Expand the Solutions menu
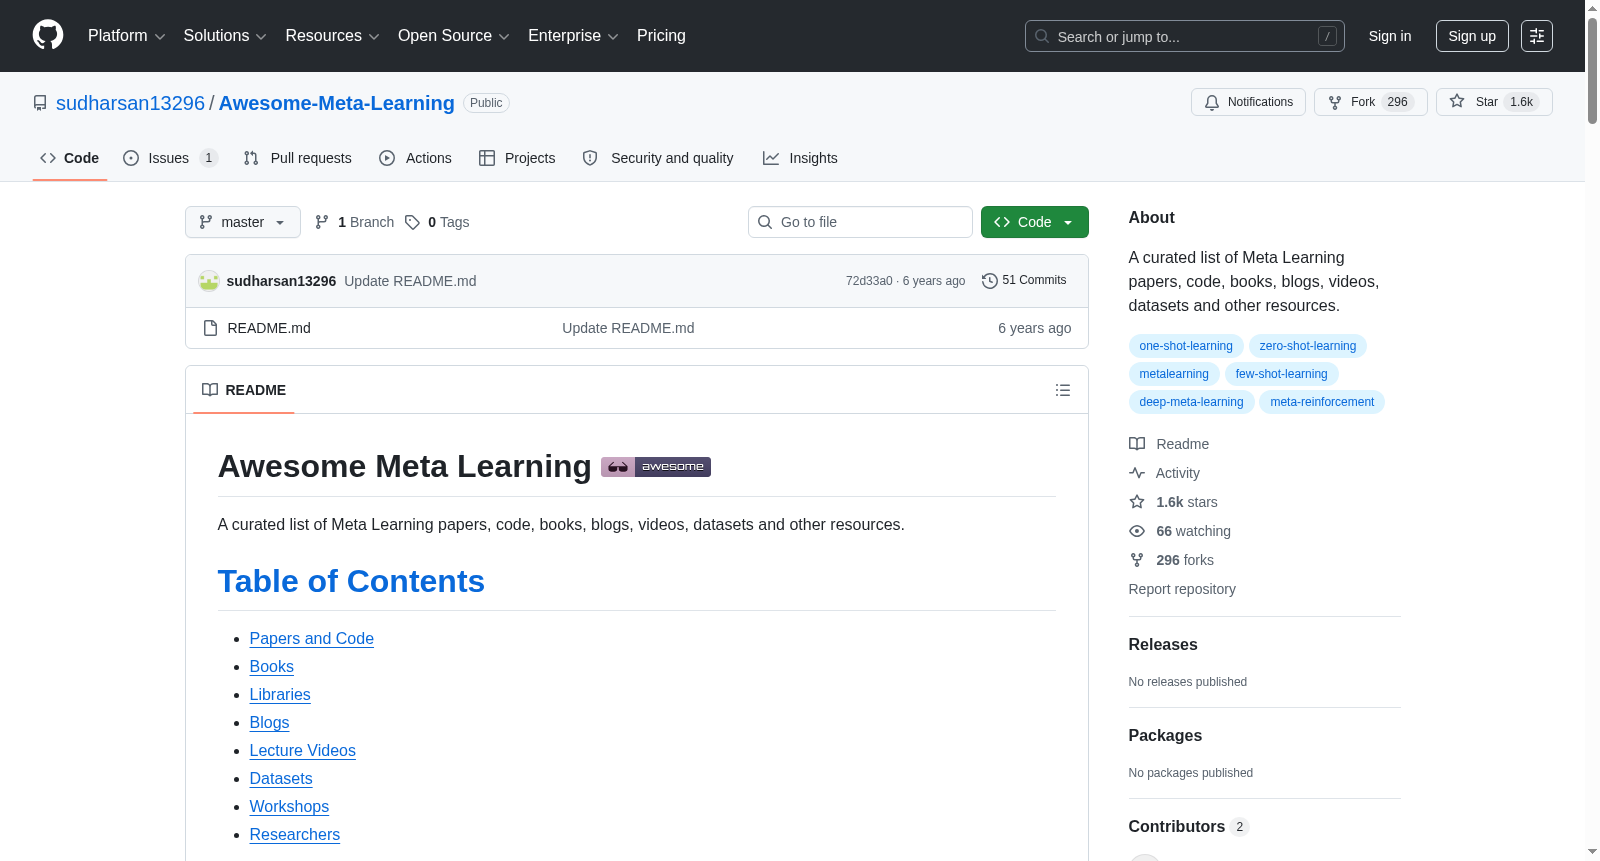The width and height of the screenshot is (1600, 861). 225,36
